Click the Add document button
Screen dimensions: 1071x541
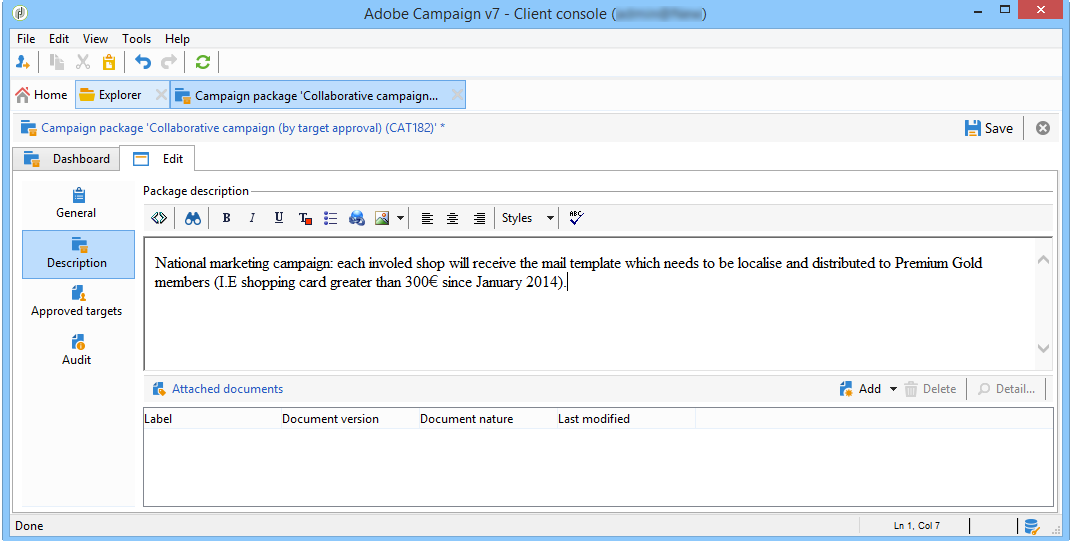861,389
